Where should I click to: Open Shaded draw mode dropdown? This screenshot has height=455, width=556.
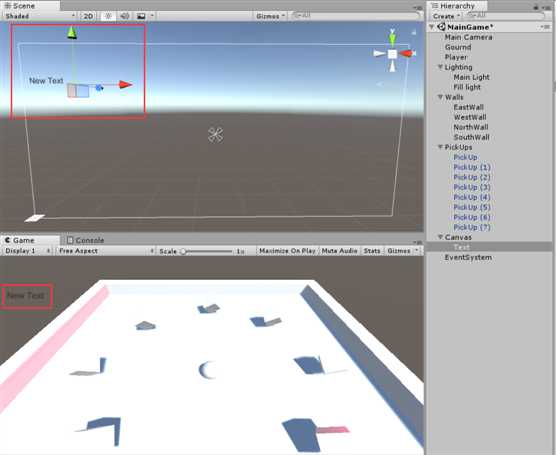coord(40,16)
